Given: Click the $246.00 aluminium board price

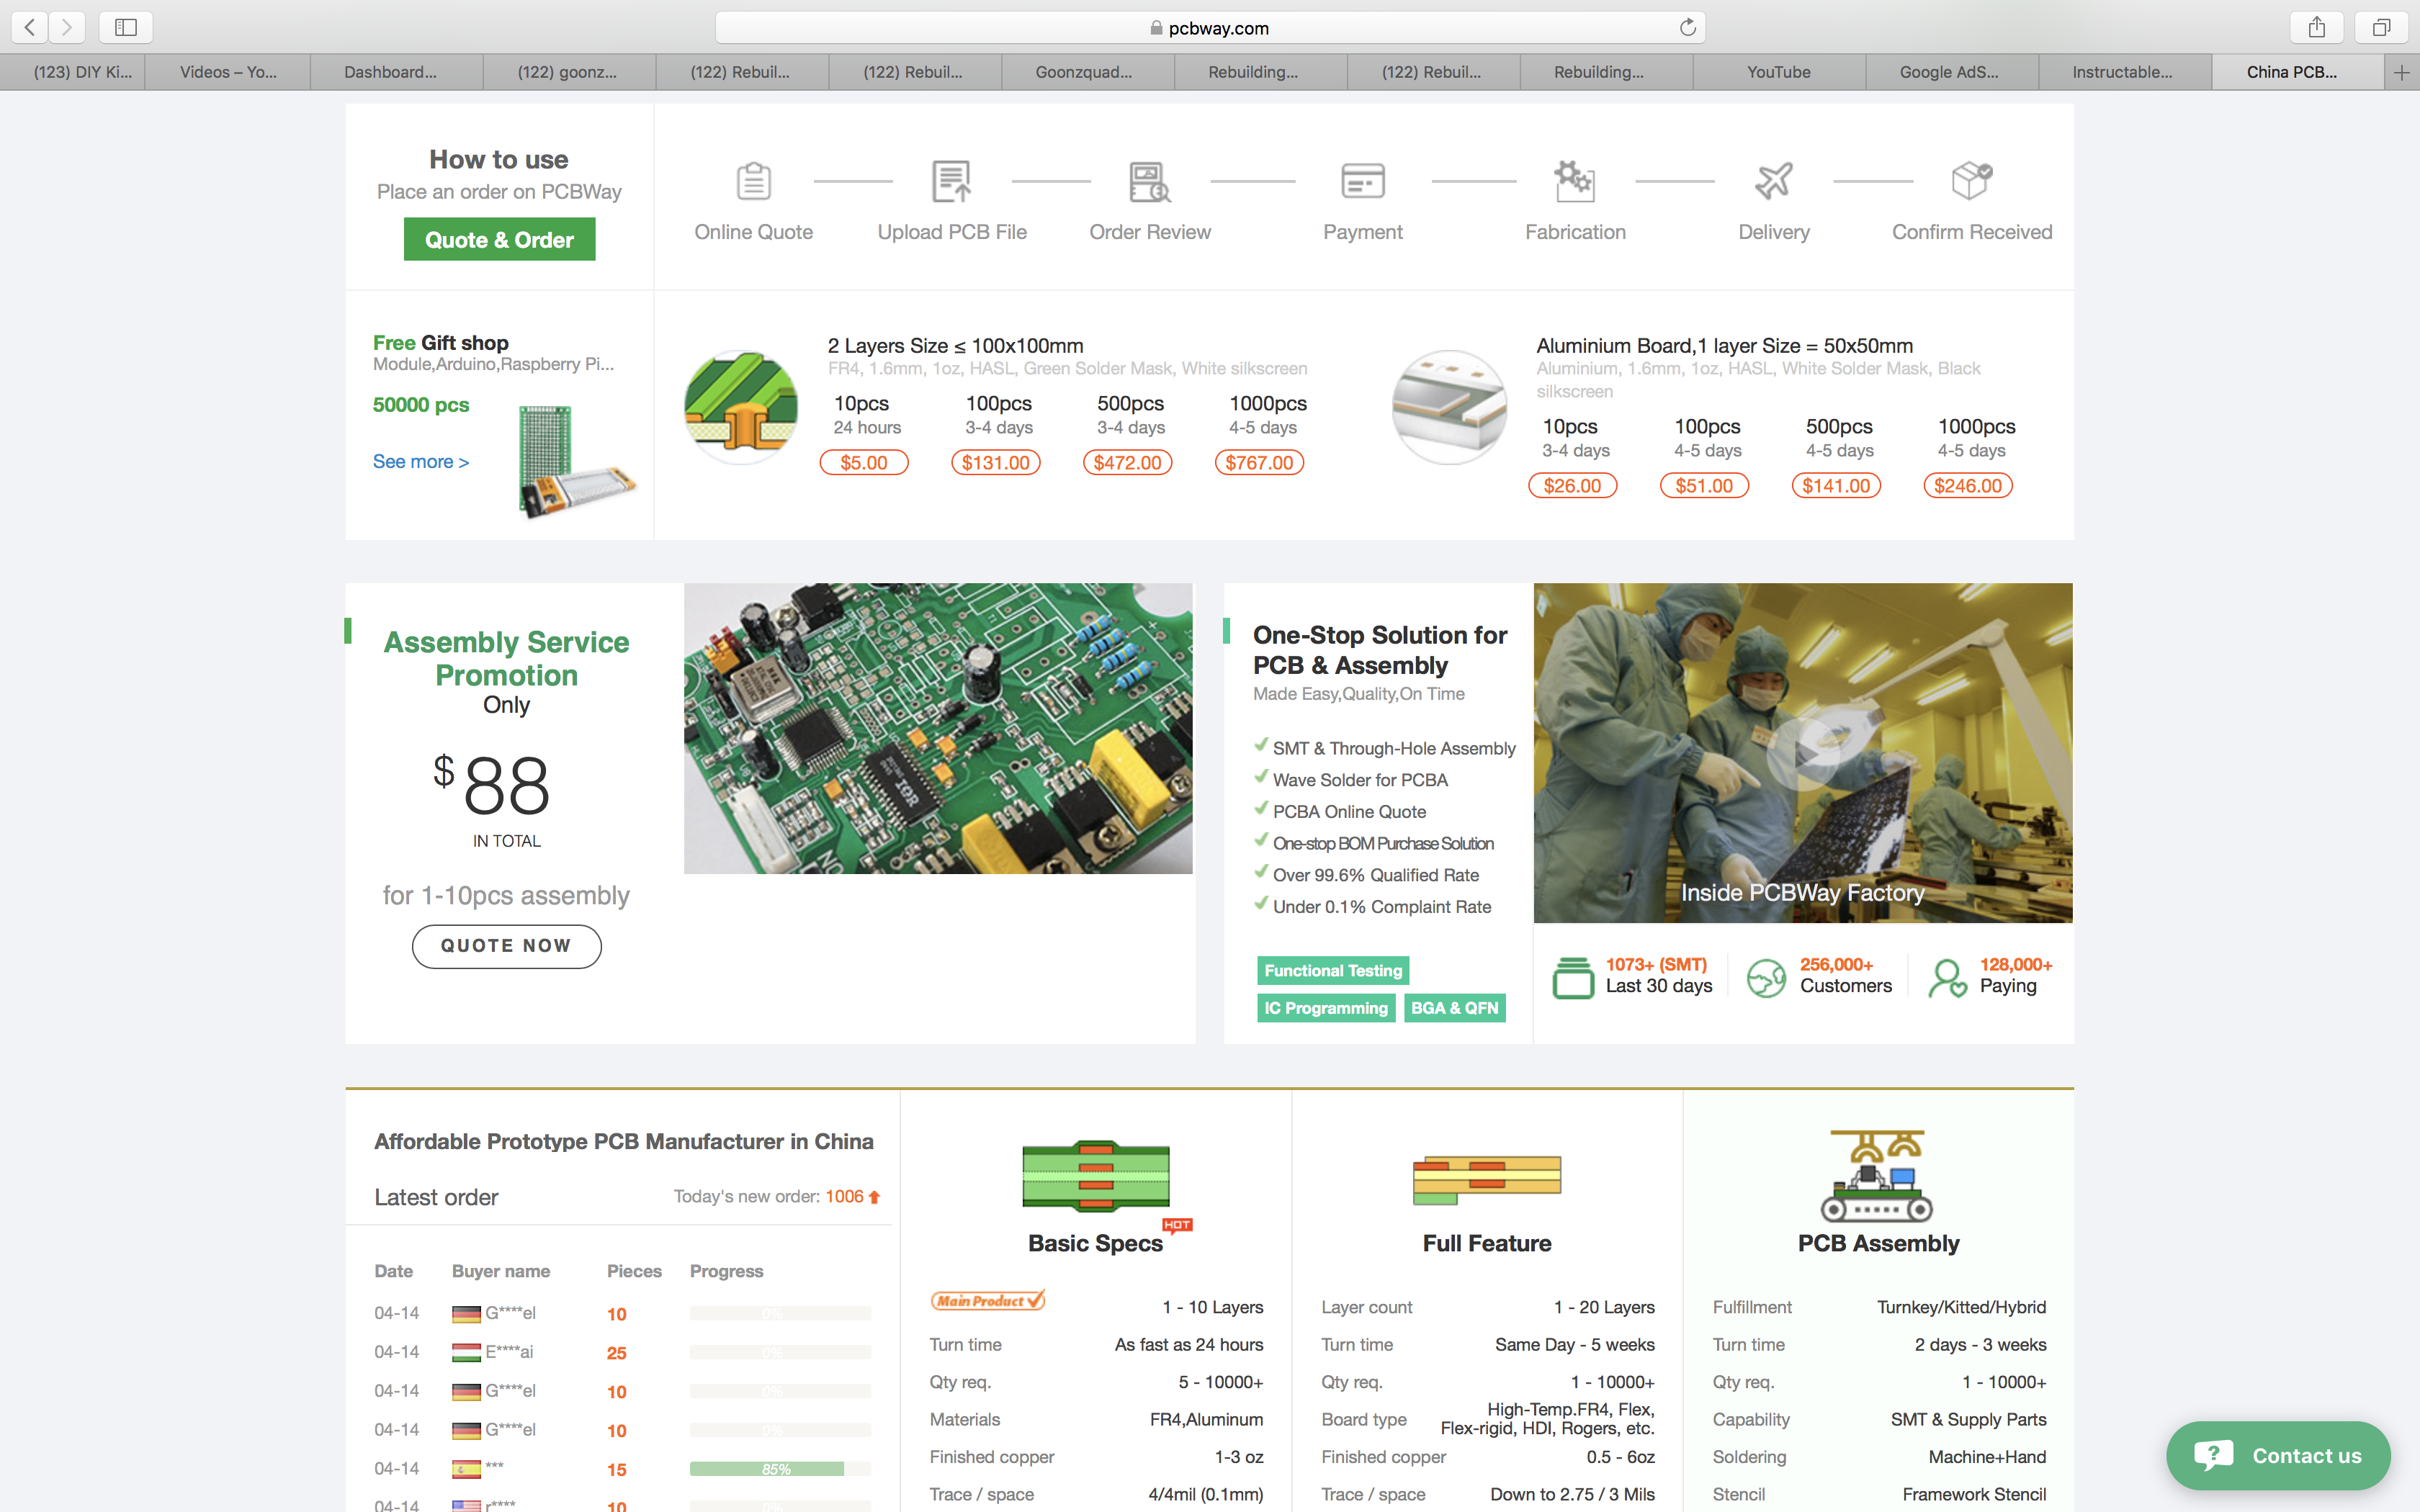Looking at the screenshot, I should 1968,486.
